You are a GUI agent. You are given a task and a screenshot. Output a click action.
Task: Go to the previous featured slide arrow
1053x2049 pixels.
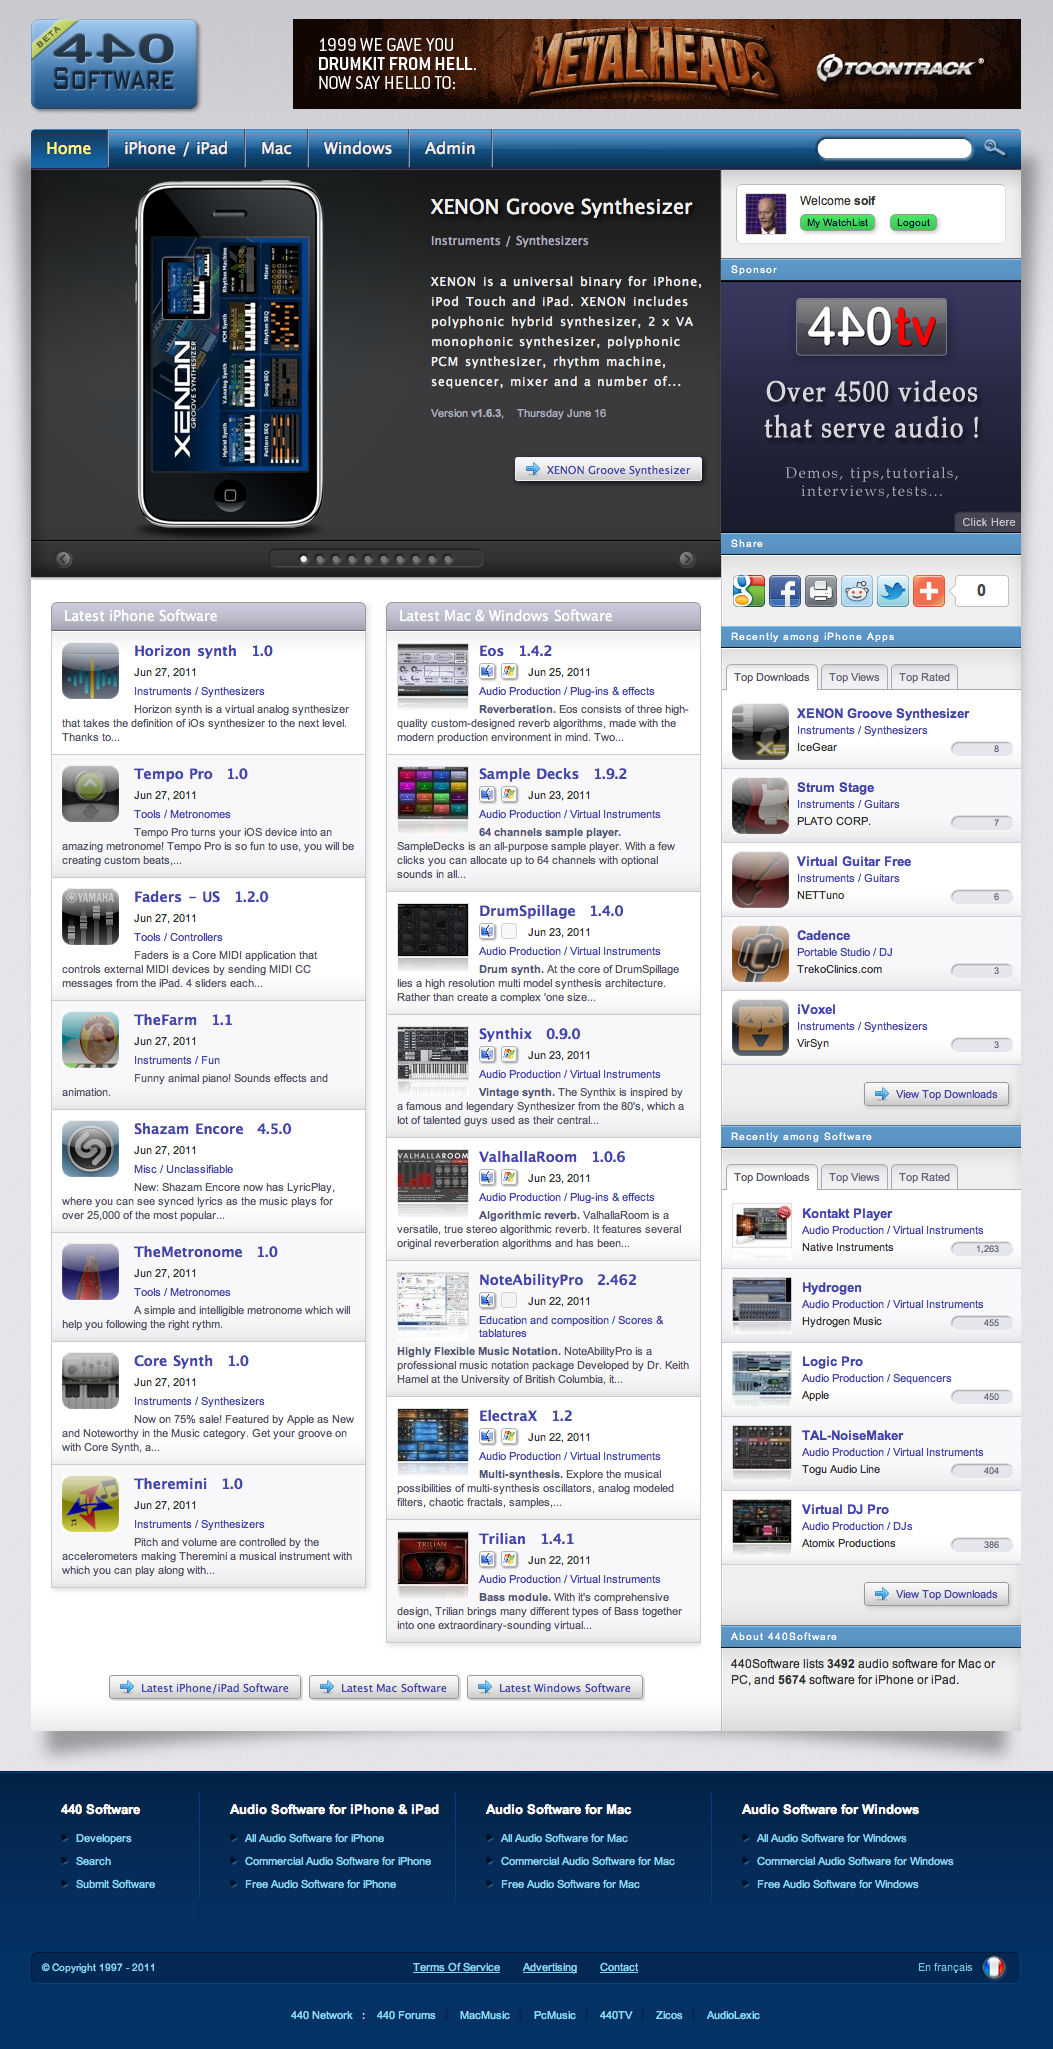point(64,559)
